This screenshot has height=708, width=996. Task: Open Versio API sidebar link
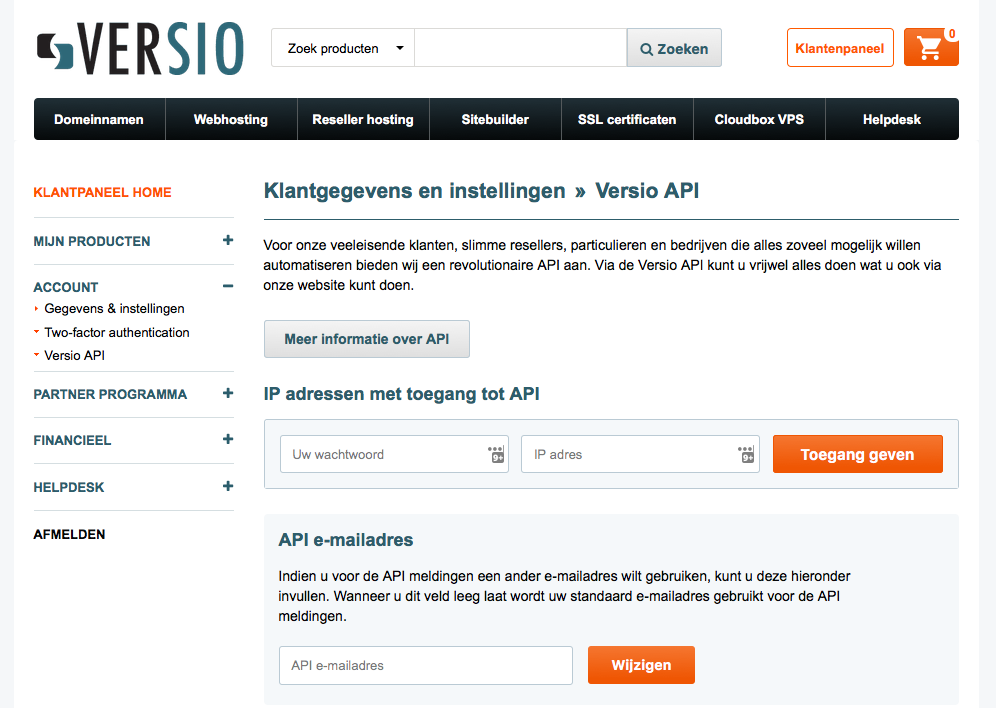pyautogui.click(x=74, y=356)
